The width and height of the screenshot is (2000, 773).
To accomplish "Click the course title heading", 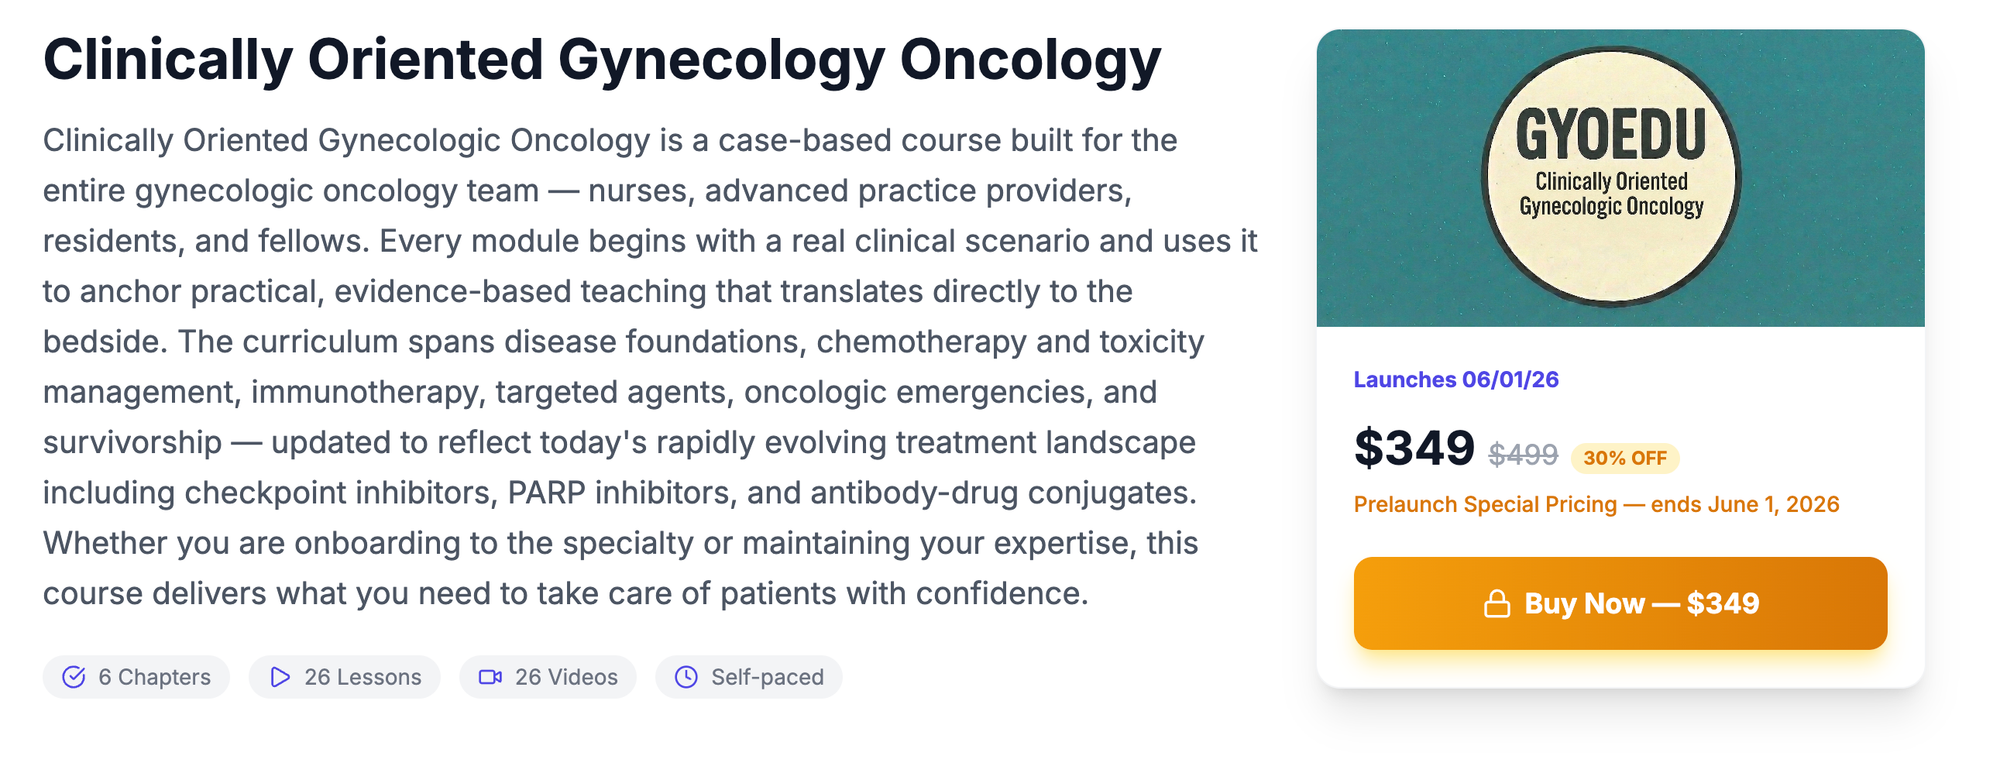I will [601, 60].
